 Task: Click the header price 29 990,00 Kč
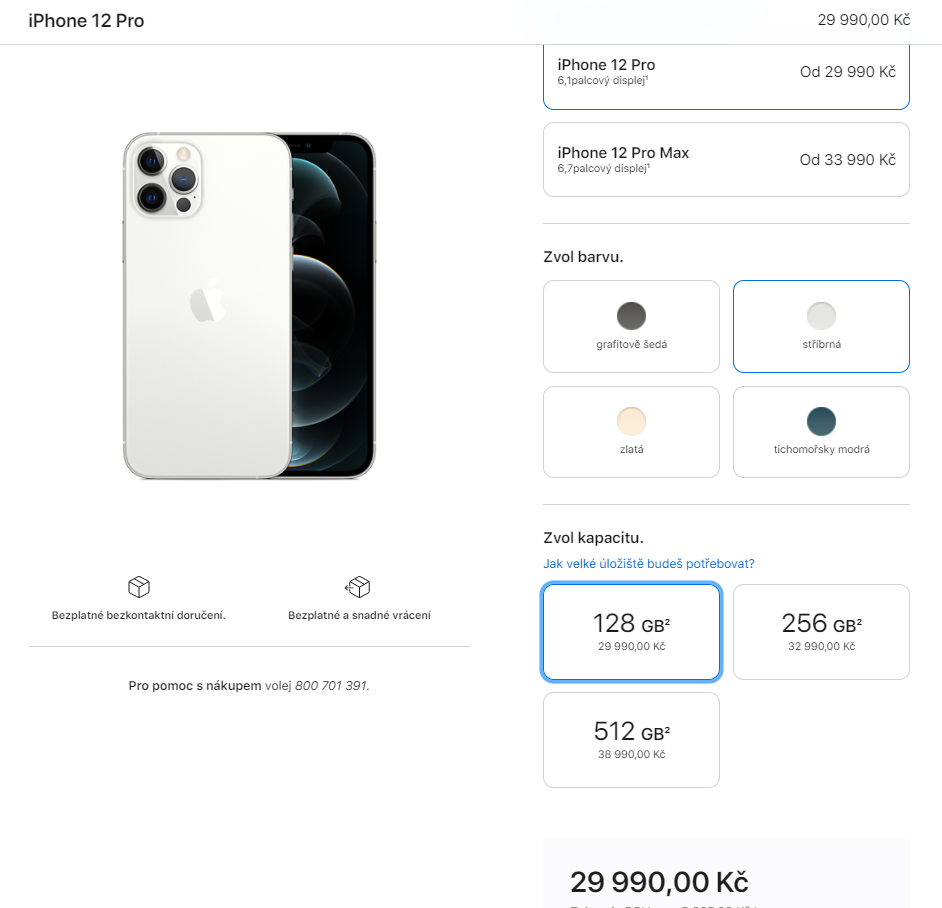point(862,21)
